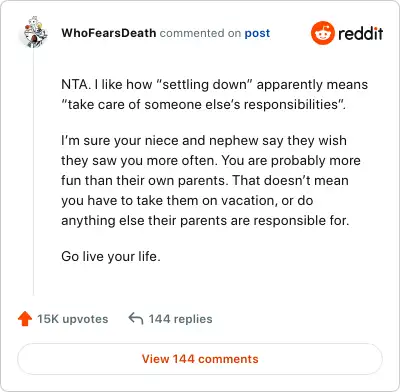Click the "15K upvotes" count
Image resolution: width=400 pixels, height=392 pixels.
pos(73,319)
